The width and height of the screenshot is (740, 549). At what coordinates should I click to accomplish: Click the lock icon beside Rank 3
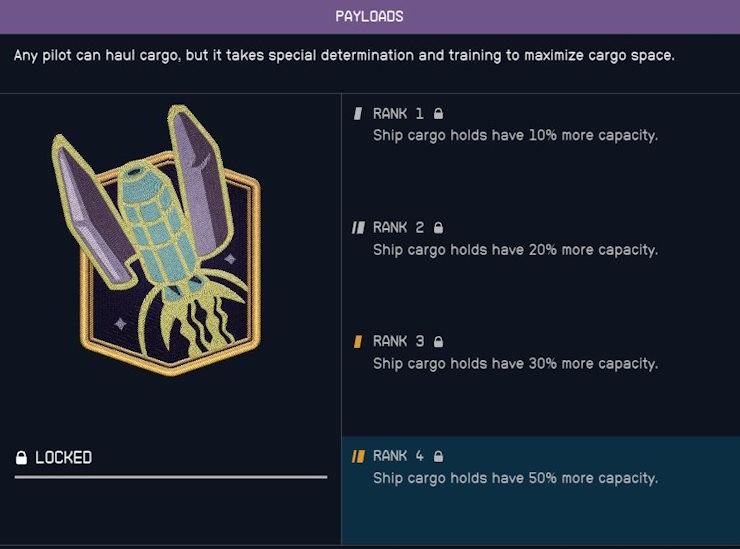tap(438, 342)
